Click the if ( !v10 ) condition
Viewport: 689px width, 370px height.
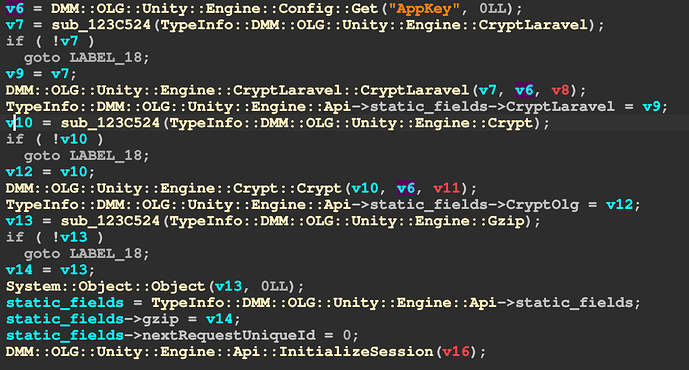point(54,139)
